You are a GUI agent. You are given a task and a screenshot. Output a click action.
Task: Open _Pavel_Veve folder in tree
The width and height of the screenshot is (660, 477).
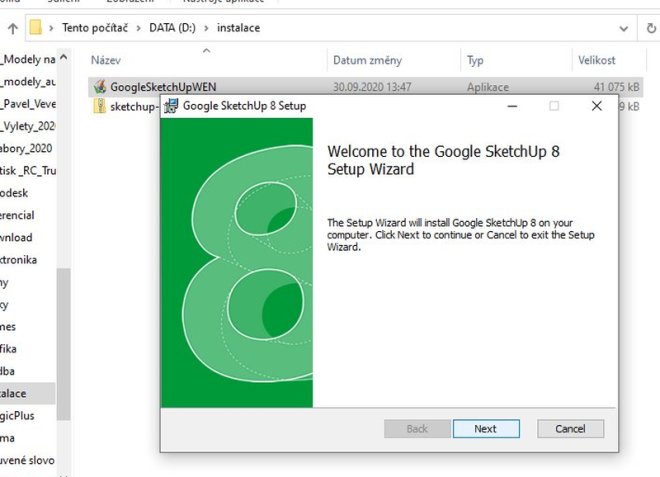(x=27, y=104)
